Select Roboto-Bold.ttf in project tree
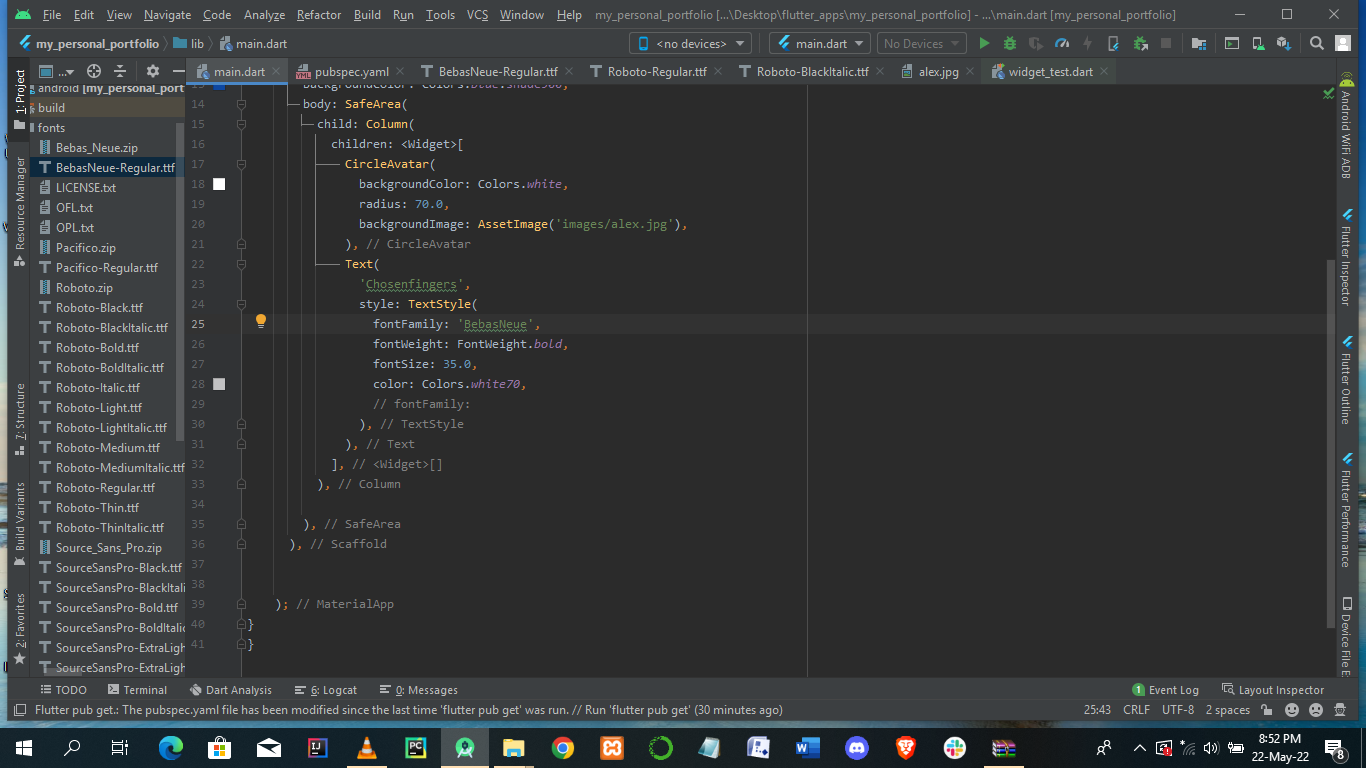 97,348
